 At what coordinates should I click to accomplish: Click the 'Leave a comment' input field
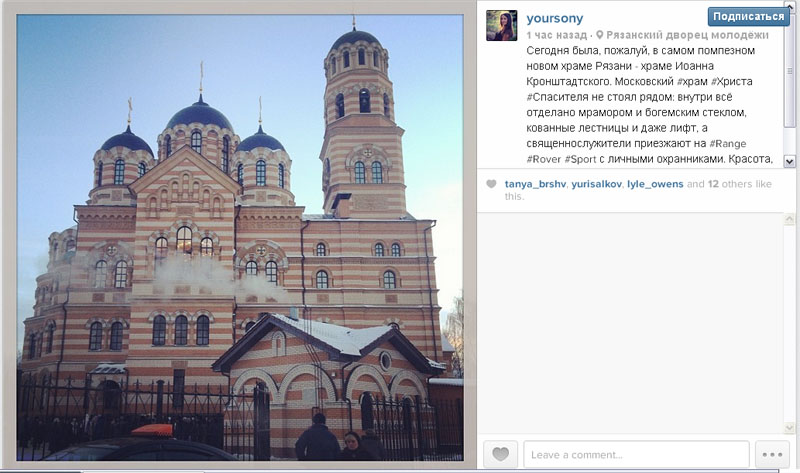pos(636,454)
